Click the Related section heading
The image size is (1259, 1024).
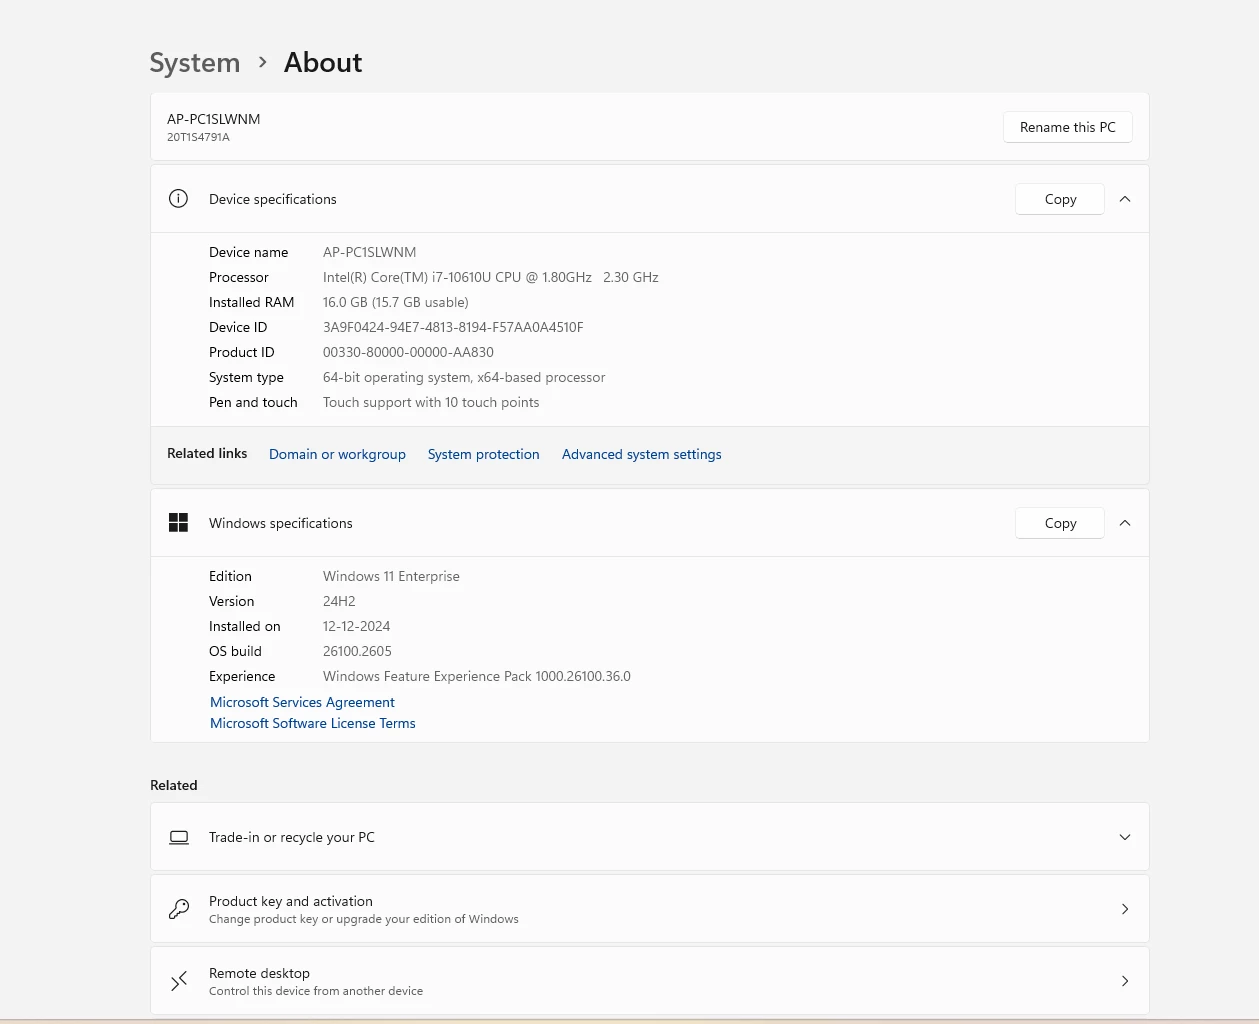pos(174,785)
